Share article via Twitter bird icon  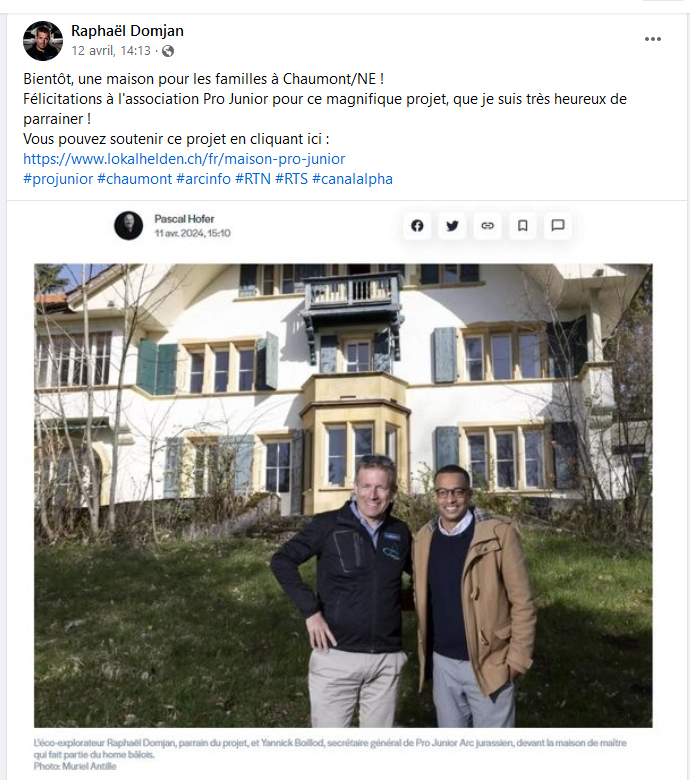(452, 226)
